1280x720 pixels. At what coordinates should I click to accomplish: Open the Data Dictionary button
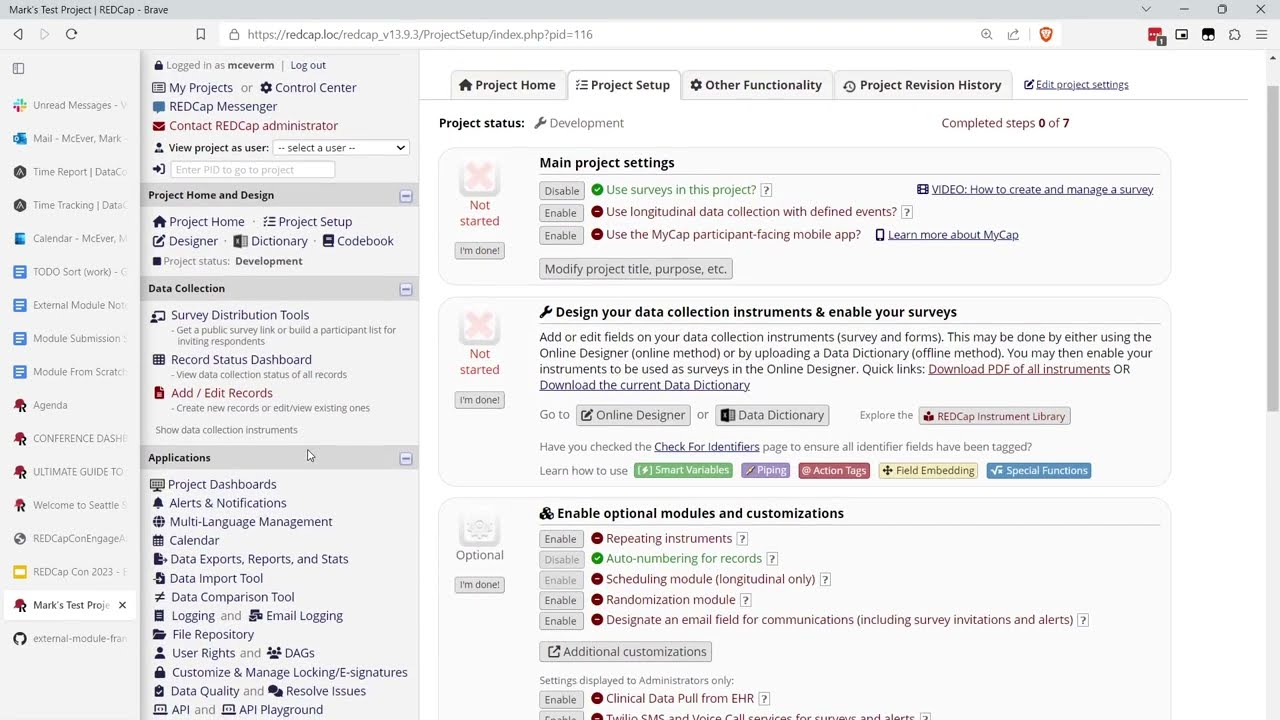point(772,415)
